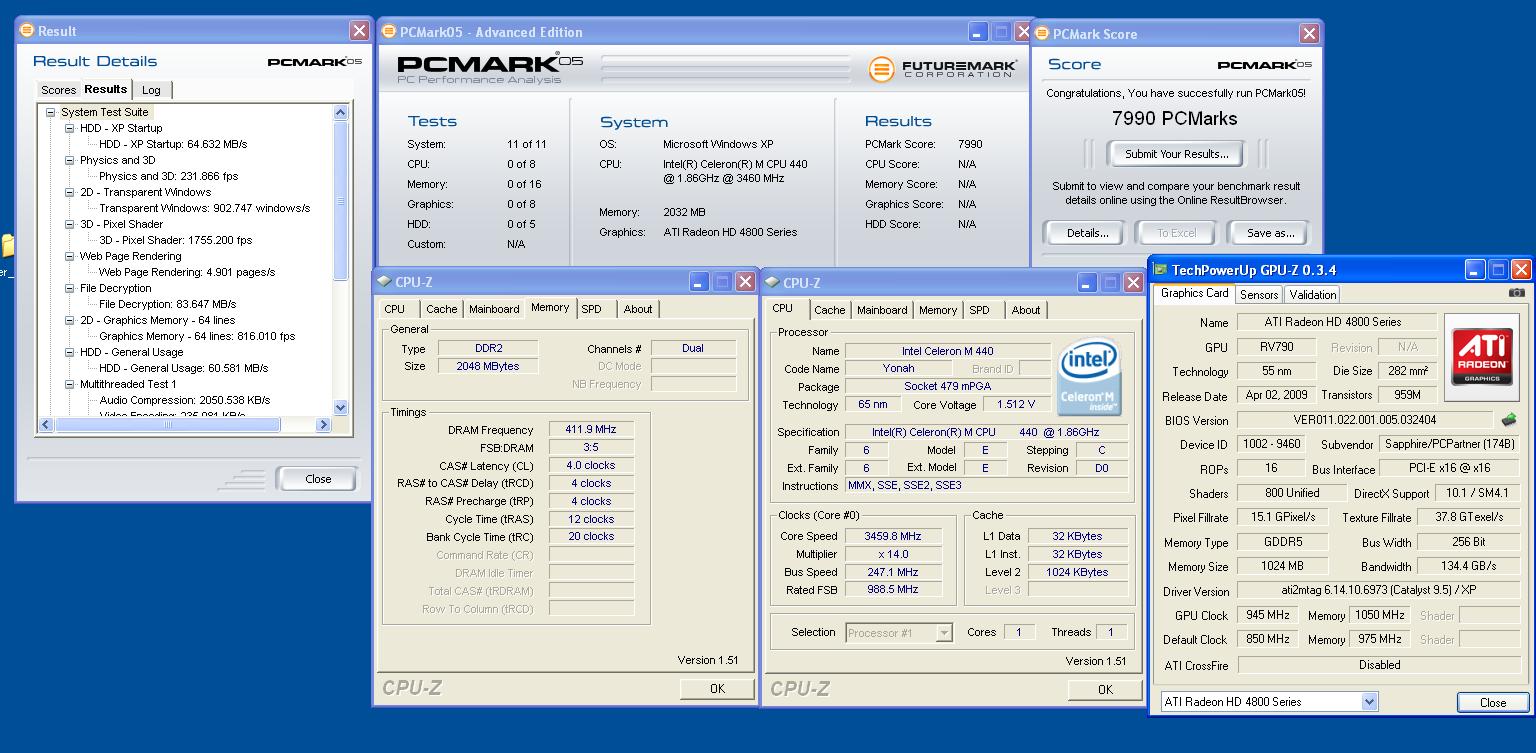This screenshot has height=753, width=1536.
Task: Click the GPU-Z title bar app icon
Action: pos(1161,270)
